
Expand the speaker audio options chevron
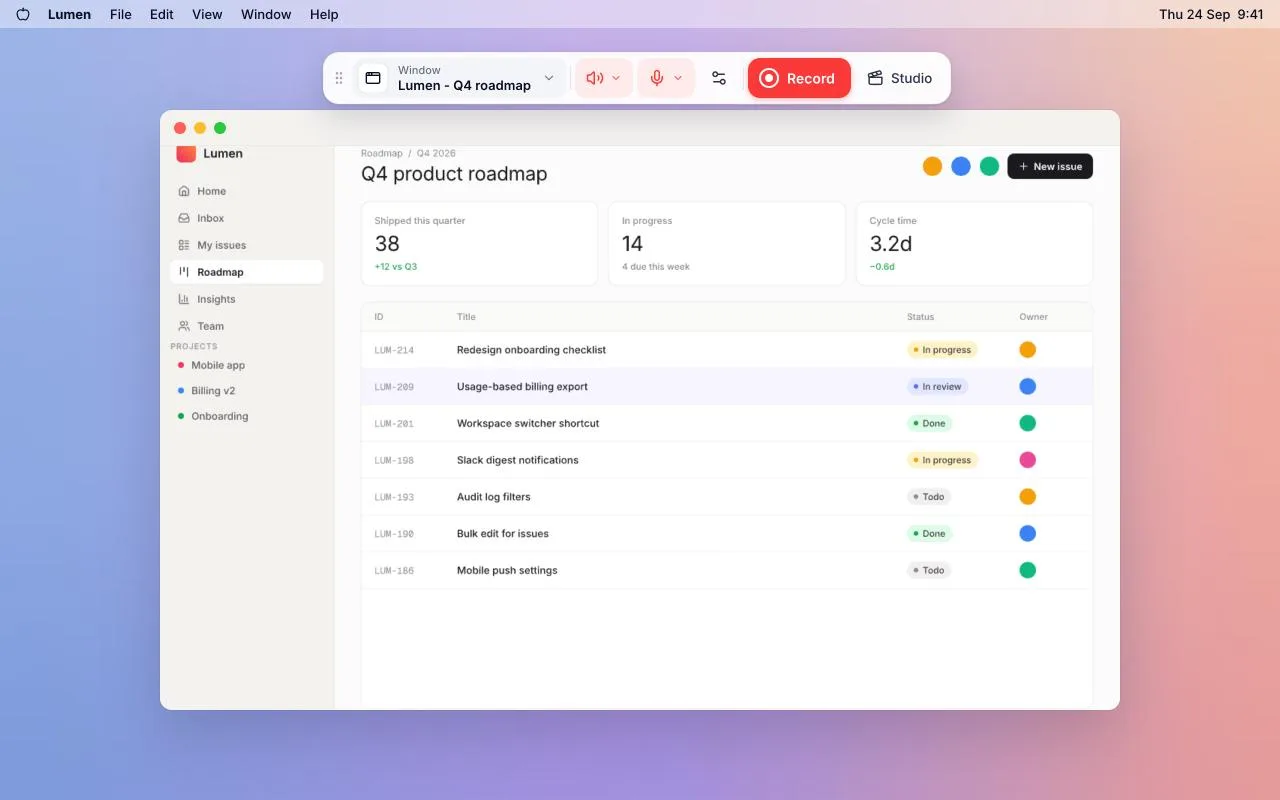[616, 78]
